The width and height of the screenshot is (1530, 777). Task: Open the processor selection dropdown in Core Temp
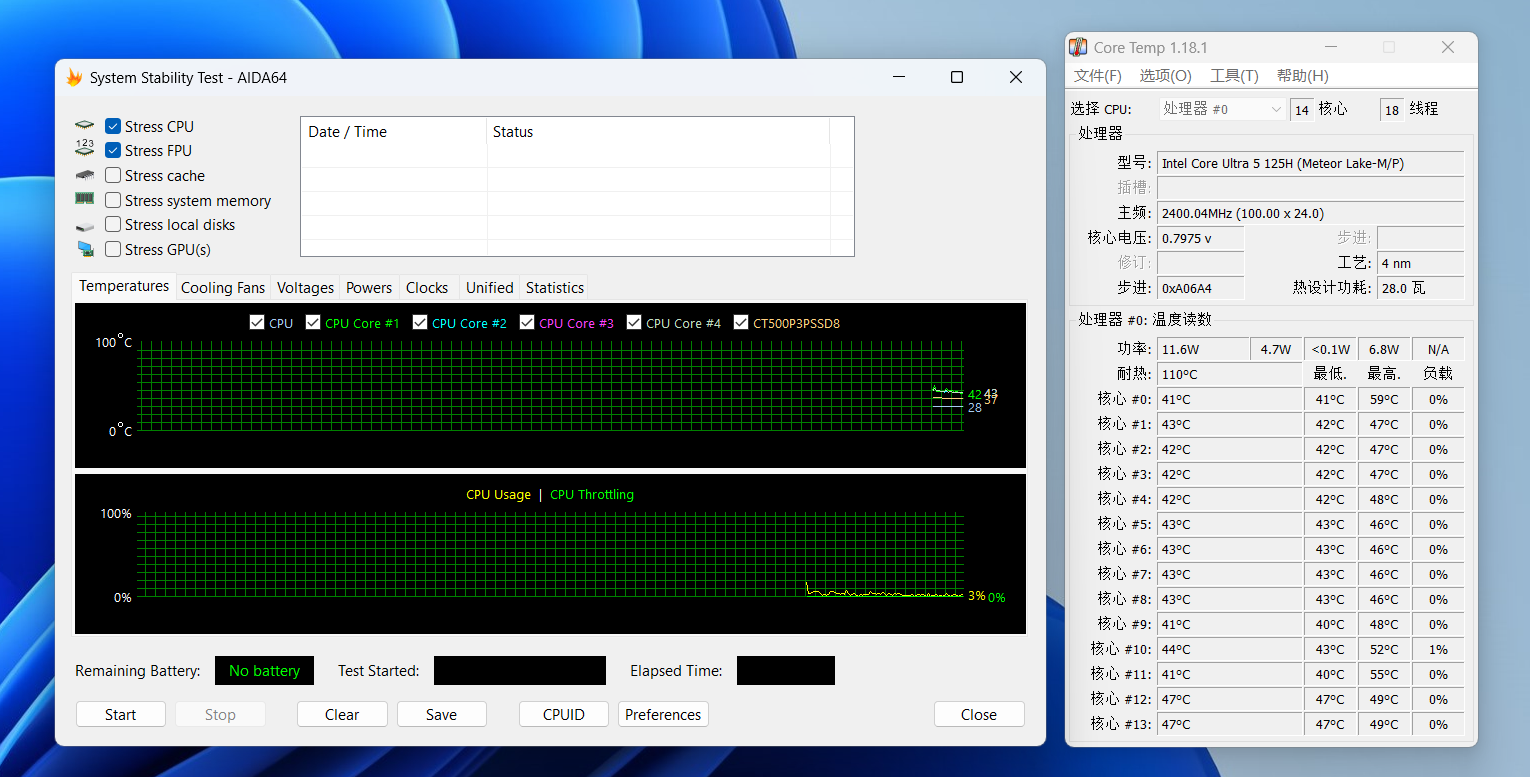pyautogui.click(x=1222, y=109)
